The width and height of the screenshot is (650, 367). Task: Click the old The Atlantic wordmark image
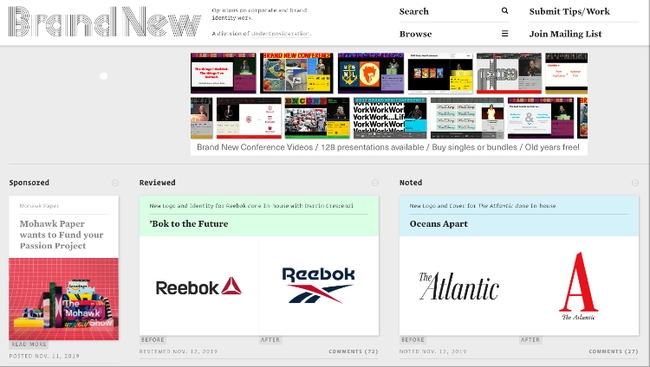pyautogui.click(x=459, y=286)
